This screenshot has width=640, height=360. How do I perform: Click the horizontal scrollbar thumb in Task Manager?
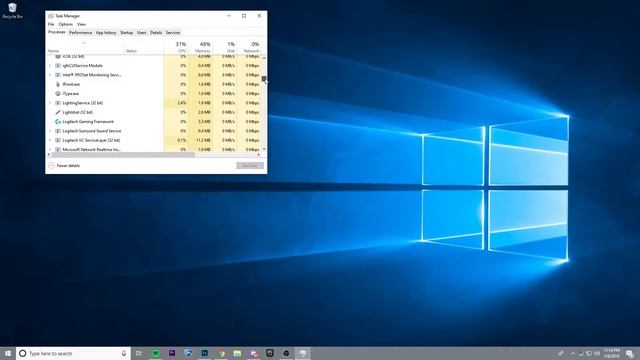coord(122,155)
